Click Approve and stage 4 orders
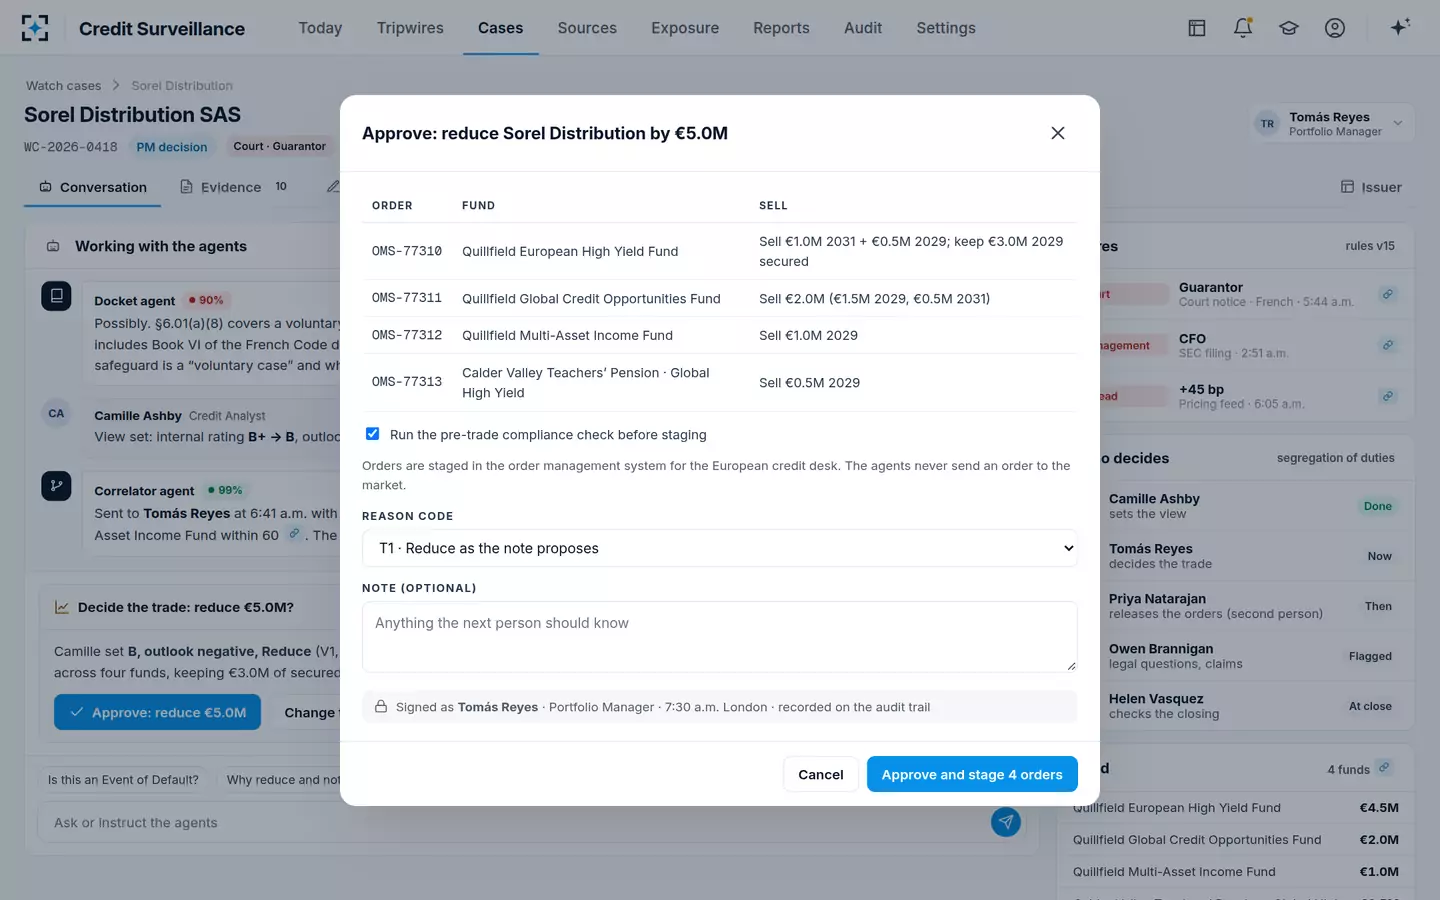Viewport: 1440px width, 900px height. (x=972, y=774)
